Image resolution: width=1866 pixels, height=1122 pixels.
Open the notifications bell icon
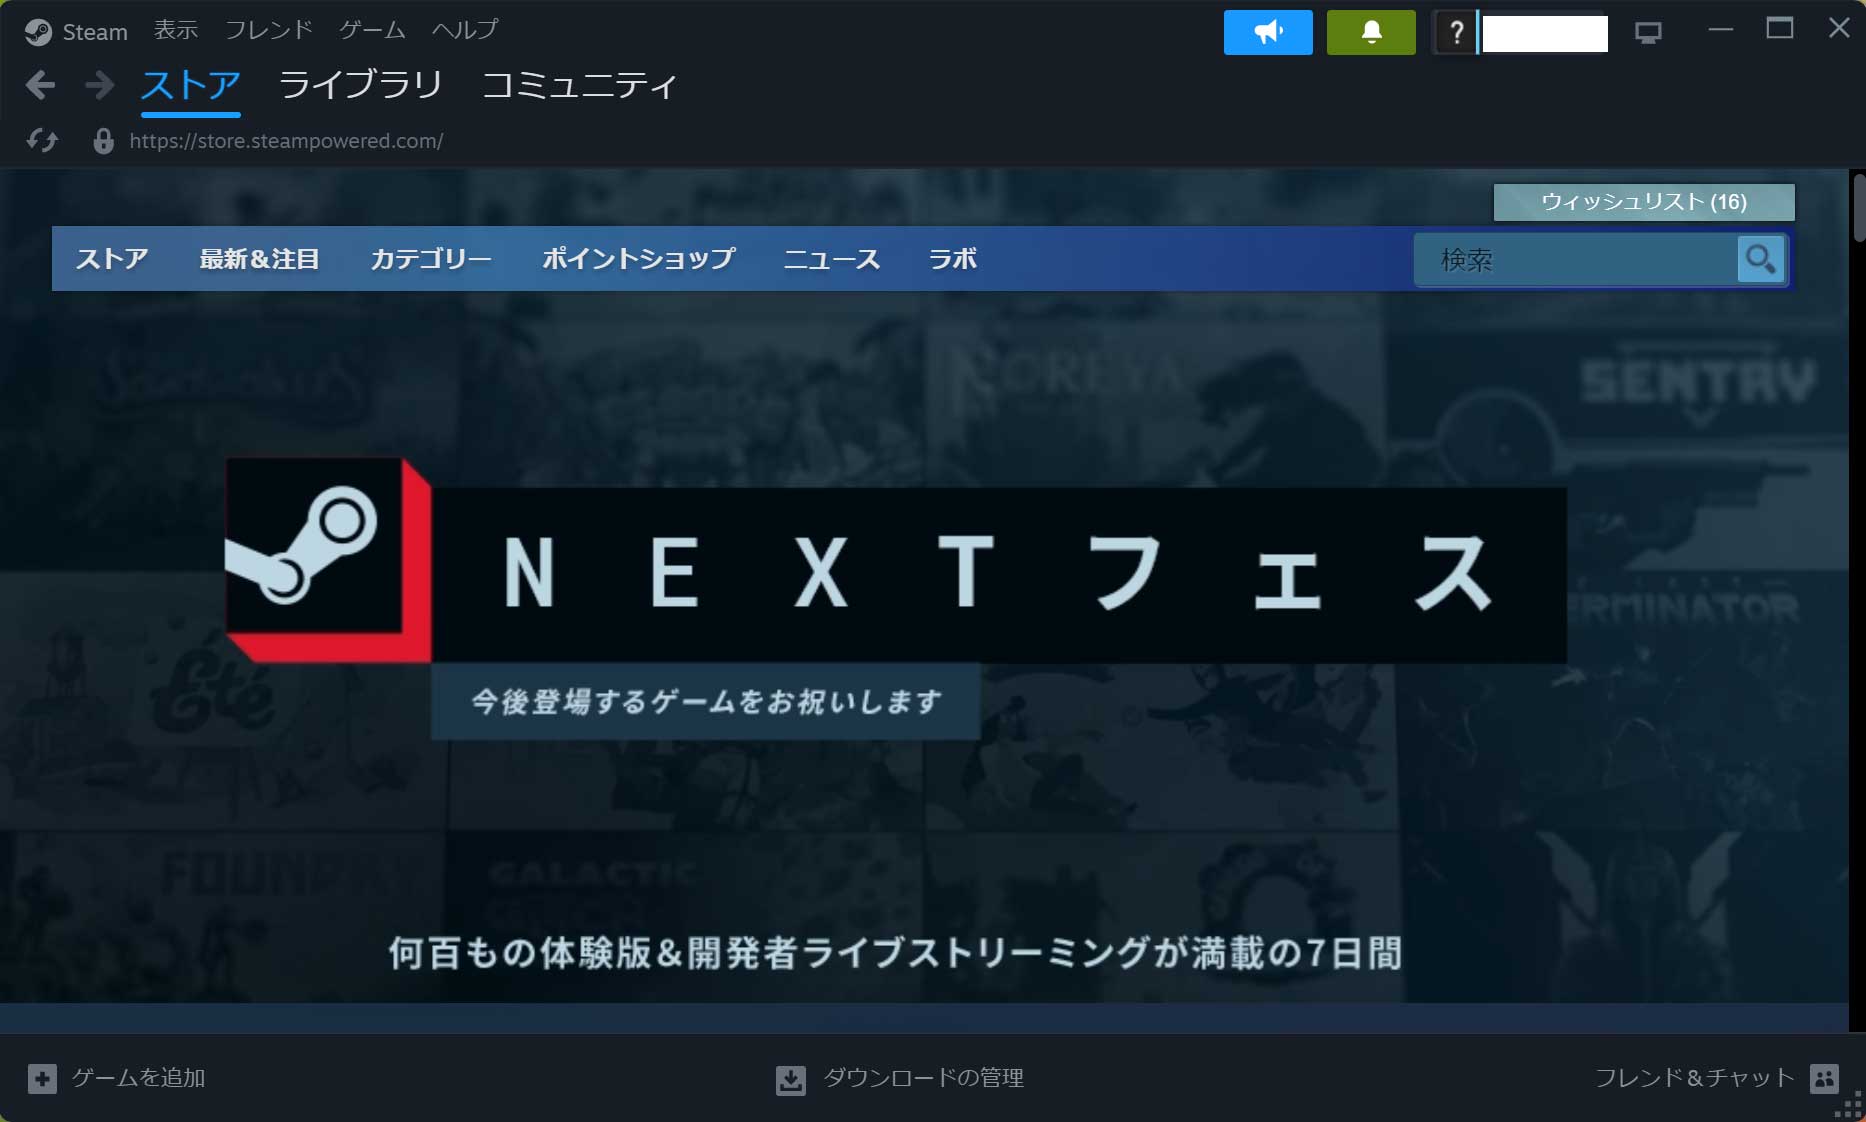click(1370, 32)
